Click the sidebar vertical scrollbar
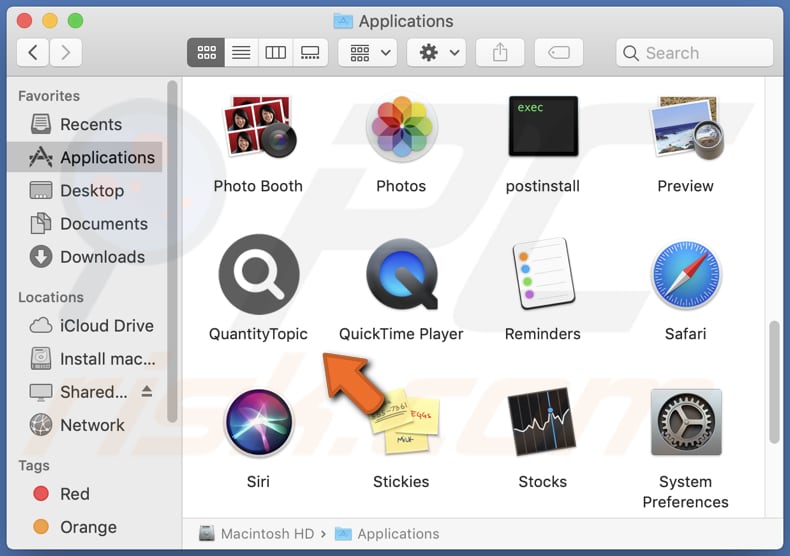790x556 pixels. click(x=172, y=252)
